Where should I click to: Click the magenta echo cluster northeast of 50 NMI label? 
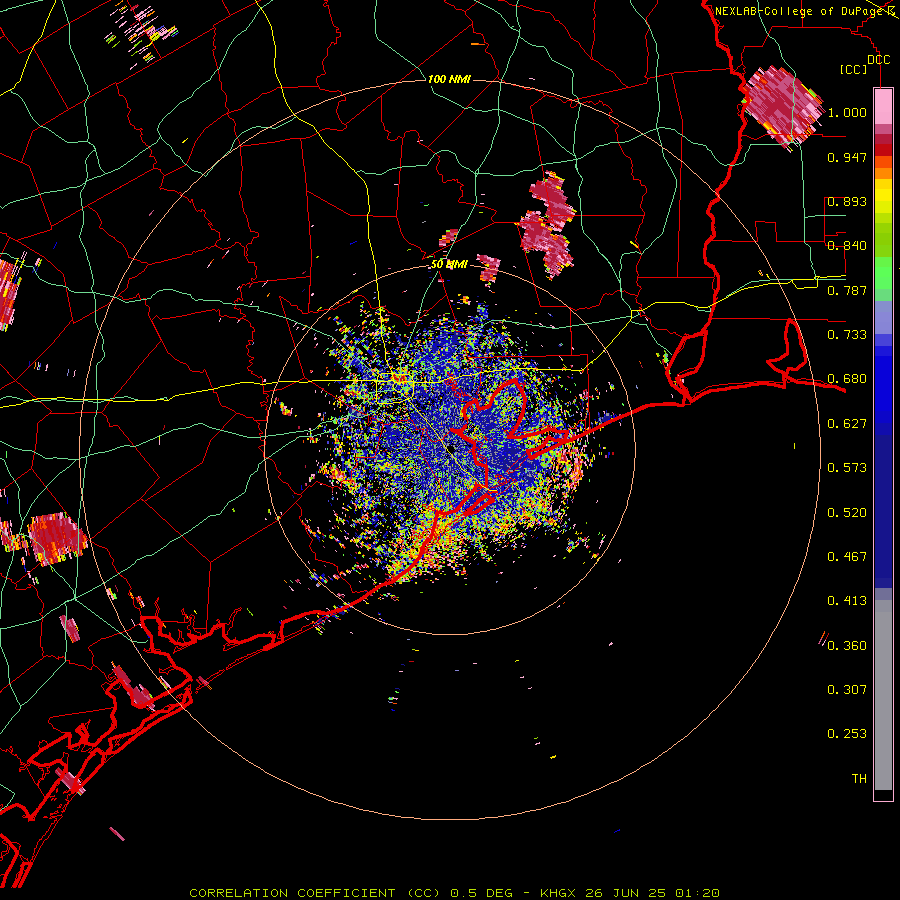[546, 226]
